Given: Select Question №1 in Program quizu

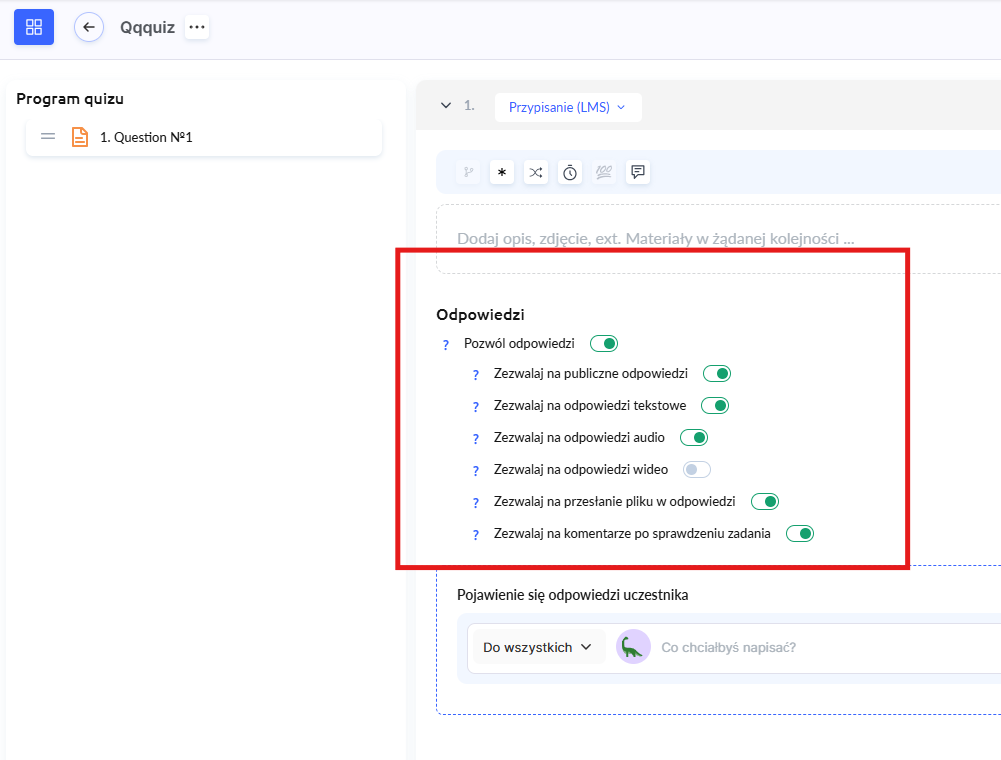Looking at the screenshot, I should click(146, 137).
